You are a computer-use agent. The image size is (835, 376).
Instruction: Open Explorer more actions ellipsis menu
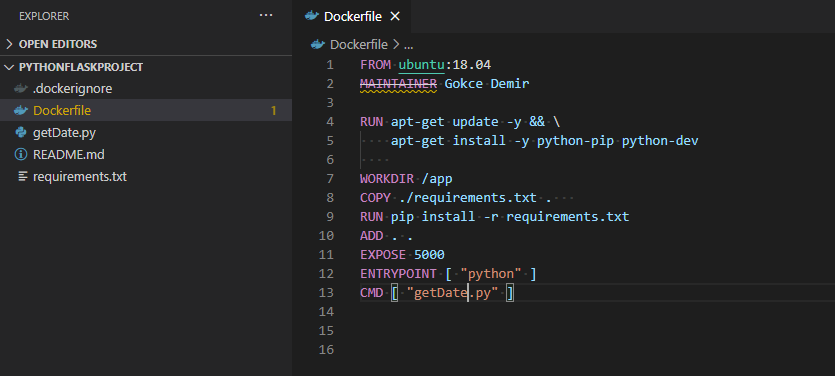tap(266, 15)
